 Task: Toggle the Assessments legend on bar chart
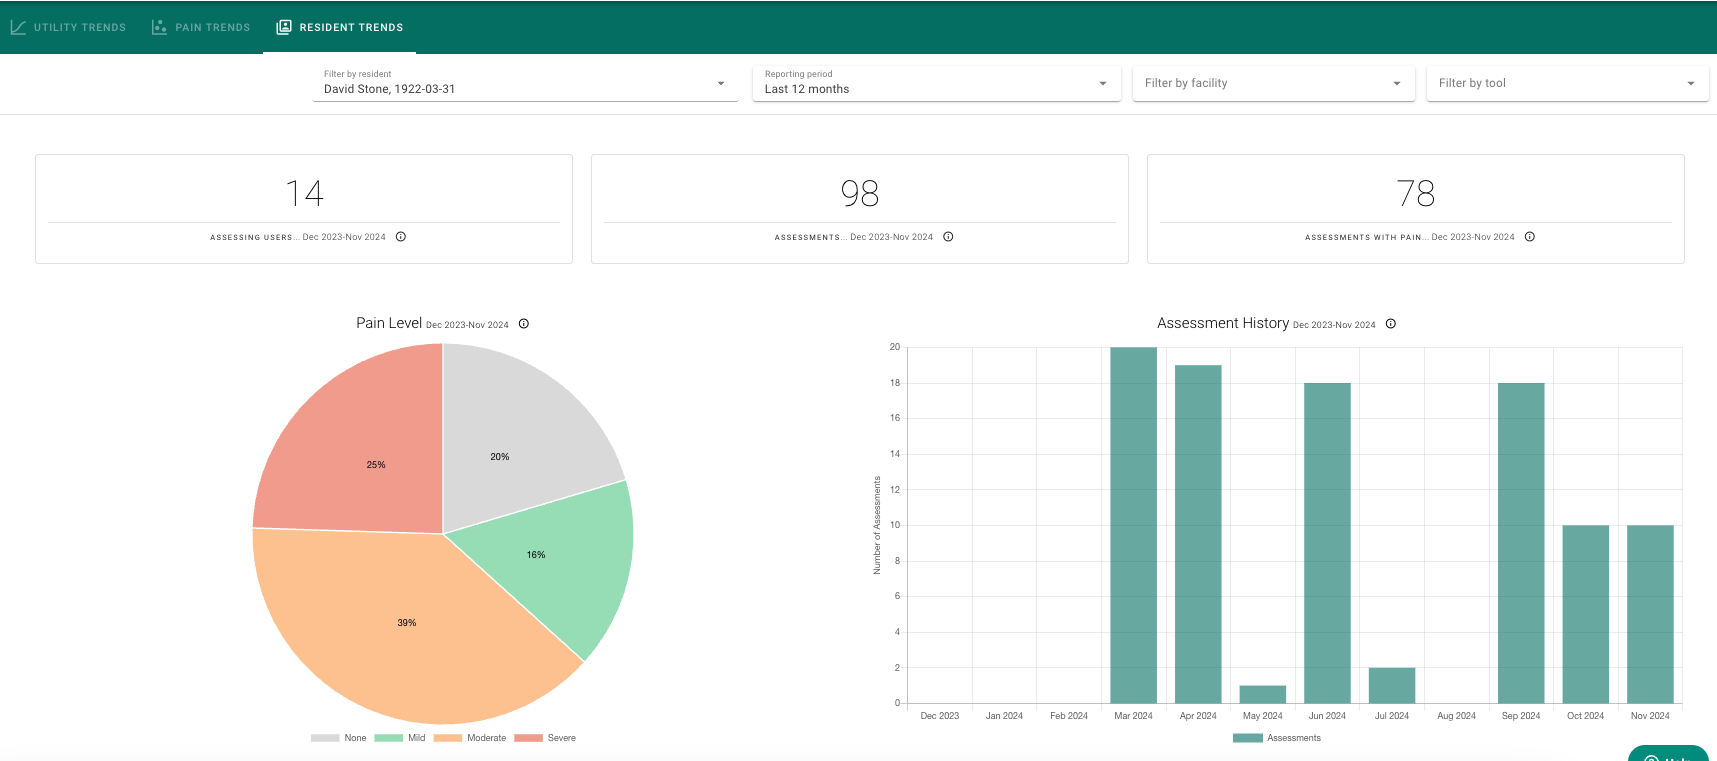pos(1277,738)
